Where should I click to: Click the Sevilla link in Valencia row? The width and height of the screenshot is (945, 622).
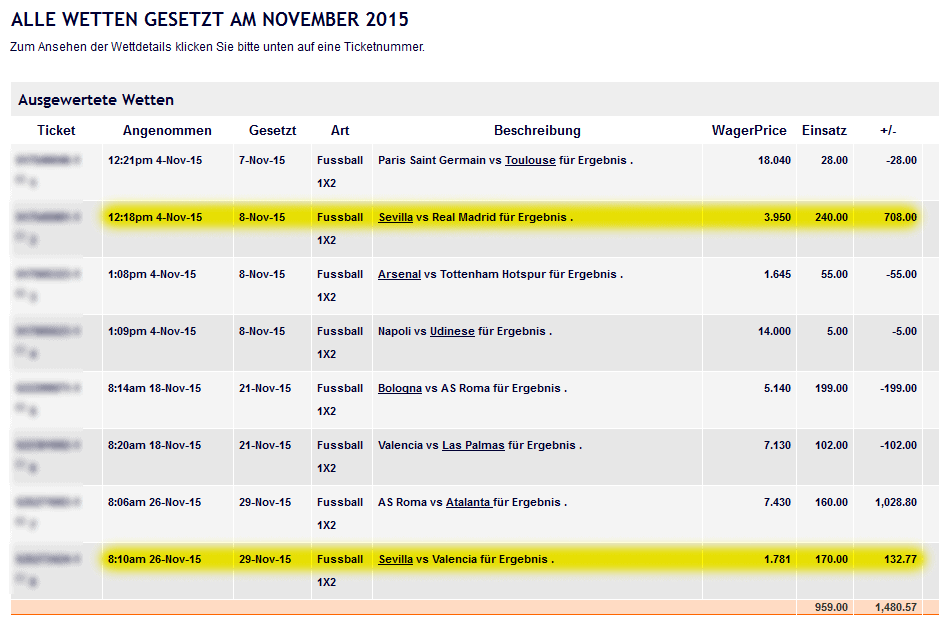coord(395,559)
